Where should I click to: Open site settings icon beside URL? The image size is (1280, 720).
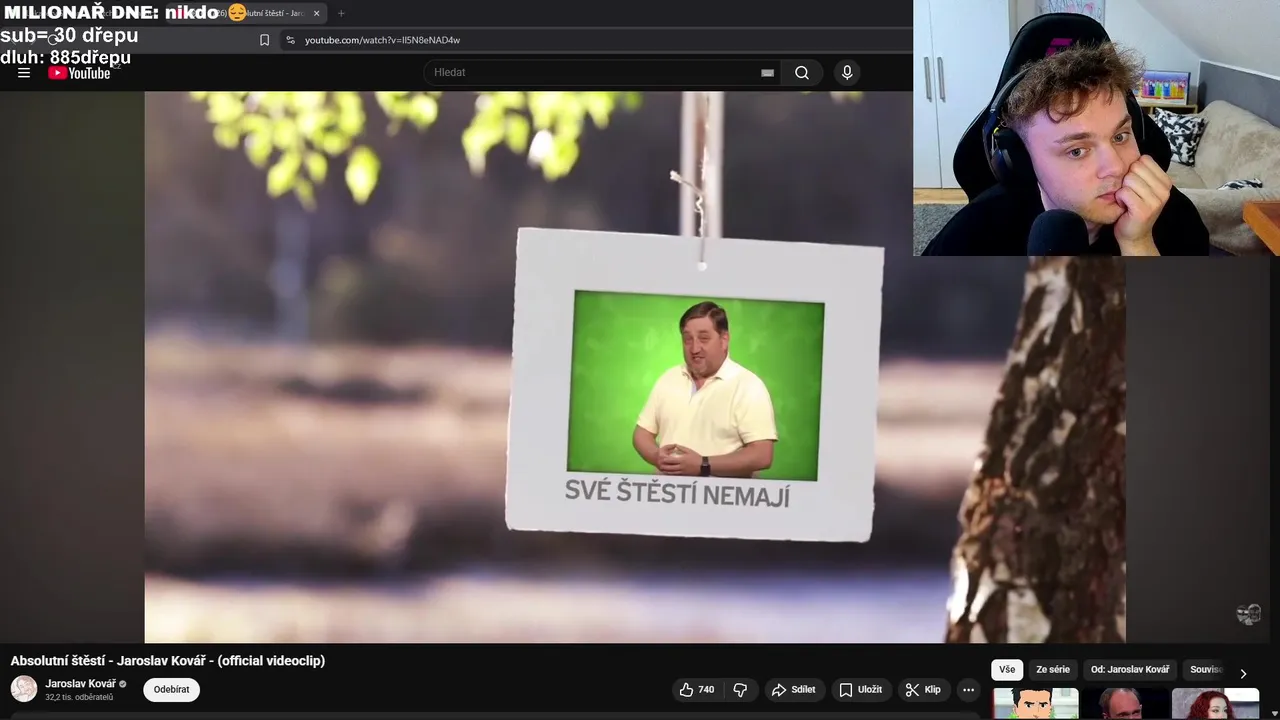click(290, 40)
